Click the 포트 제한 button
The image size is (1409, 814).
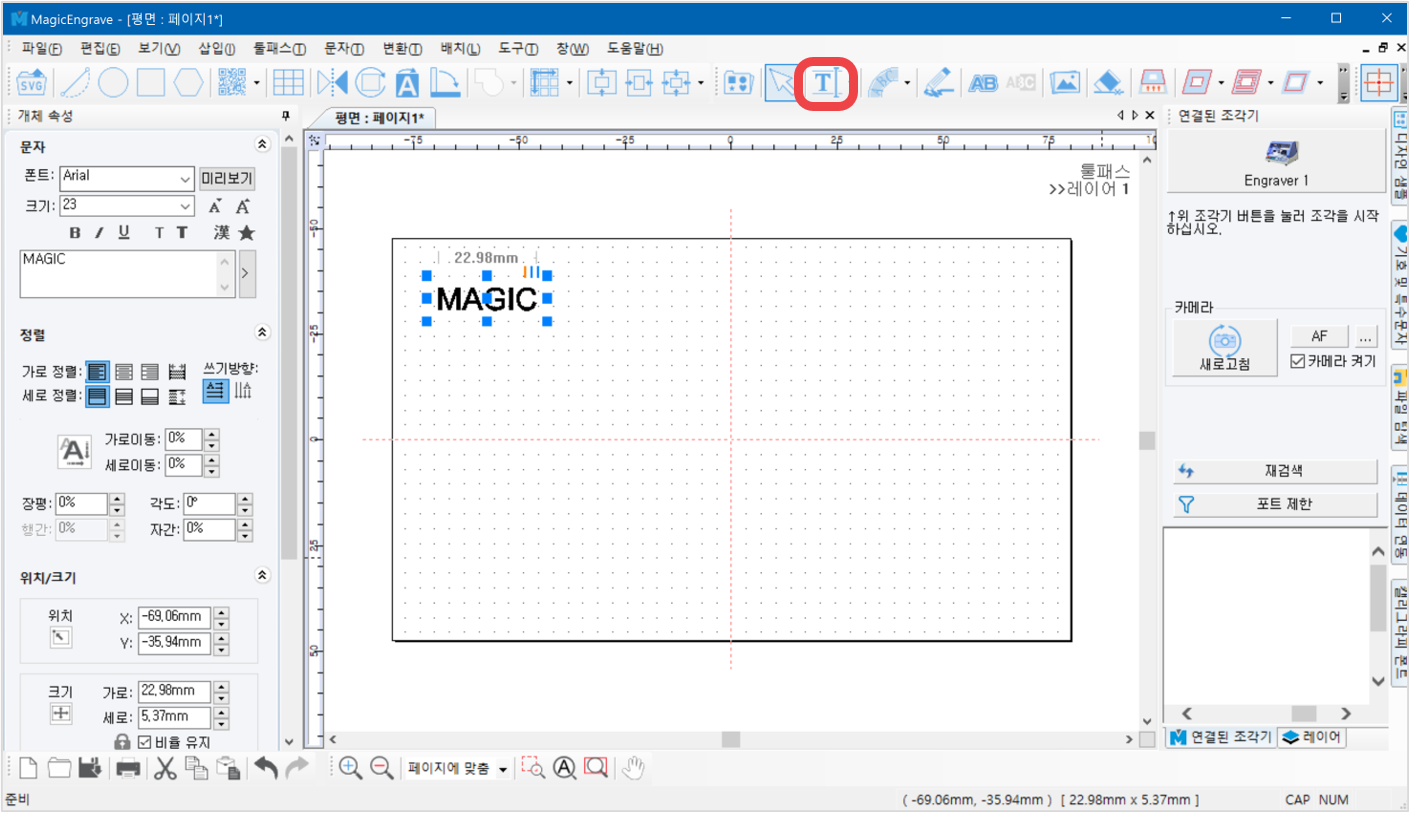click(1275, 504)
